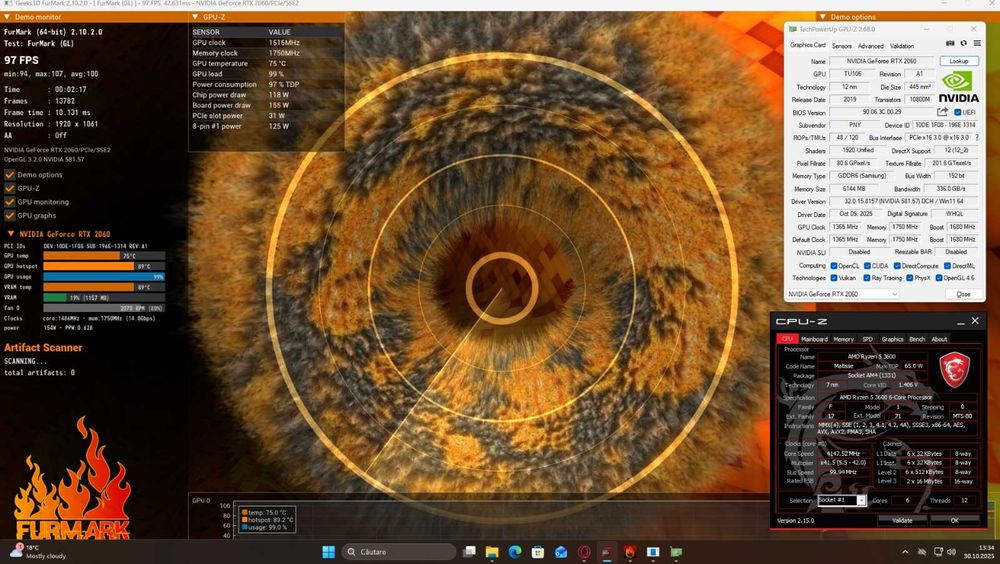The width and height of the screenshot is (1000, 564).
Task: Open the GPU selection dropdown in GPU-Z
Action: coord(842,294)
